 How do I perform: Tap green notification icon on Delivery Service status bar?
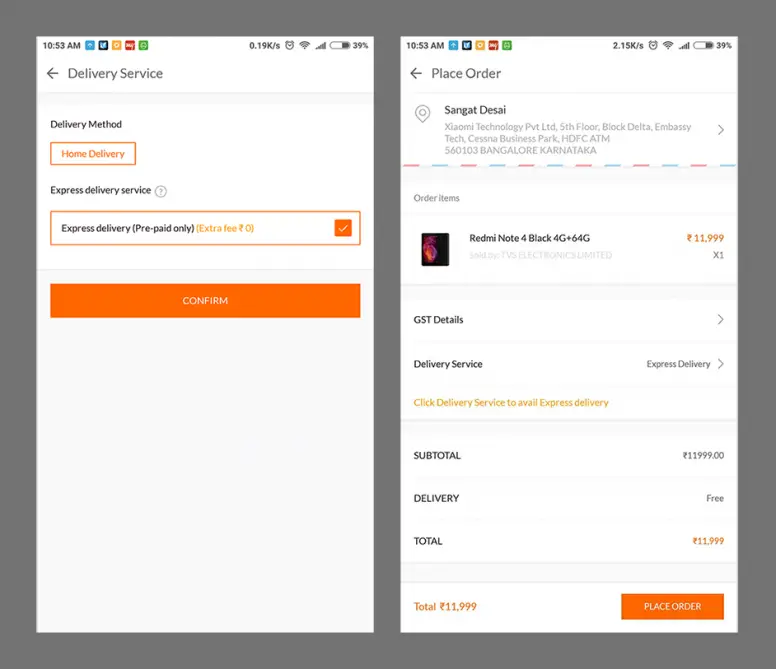[x=143, y=46]
